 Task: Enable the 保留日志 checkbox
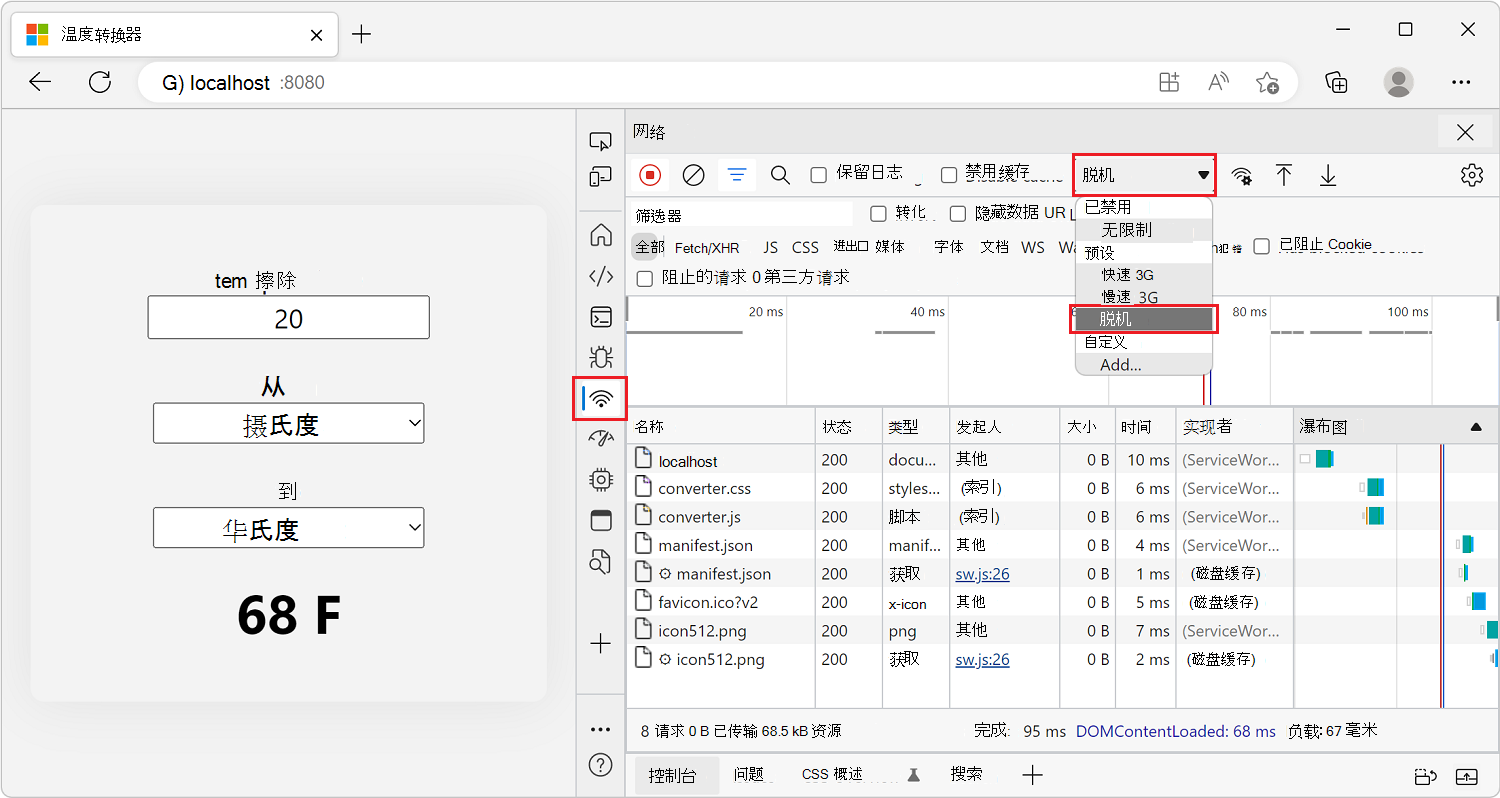click(x=818, y=175)
